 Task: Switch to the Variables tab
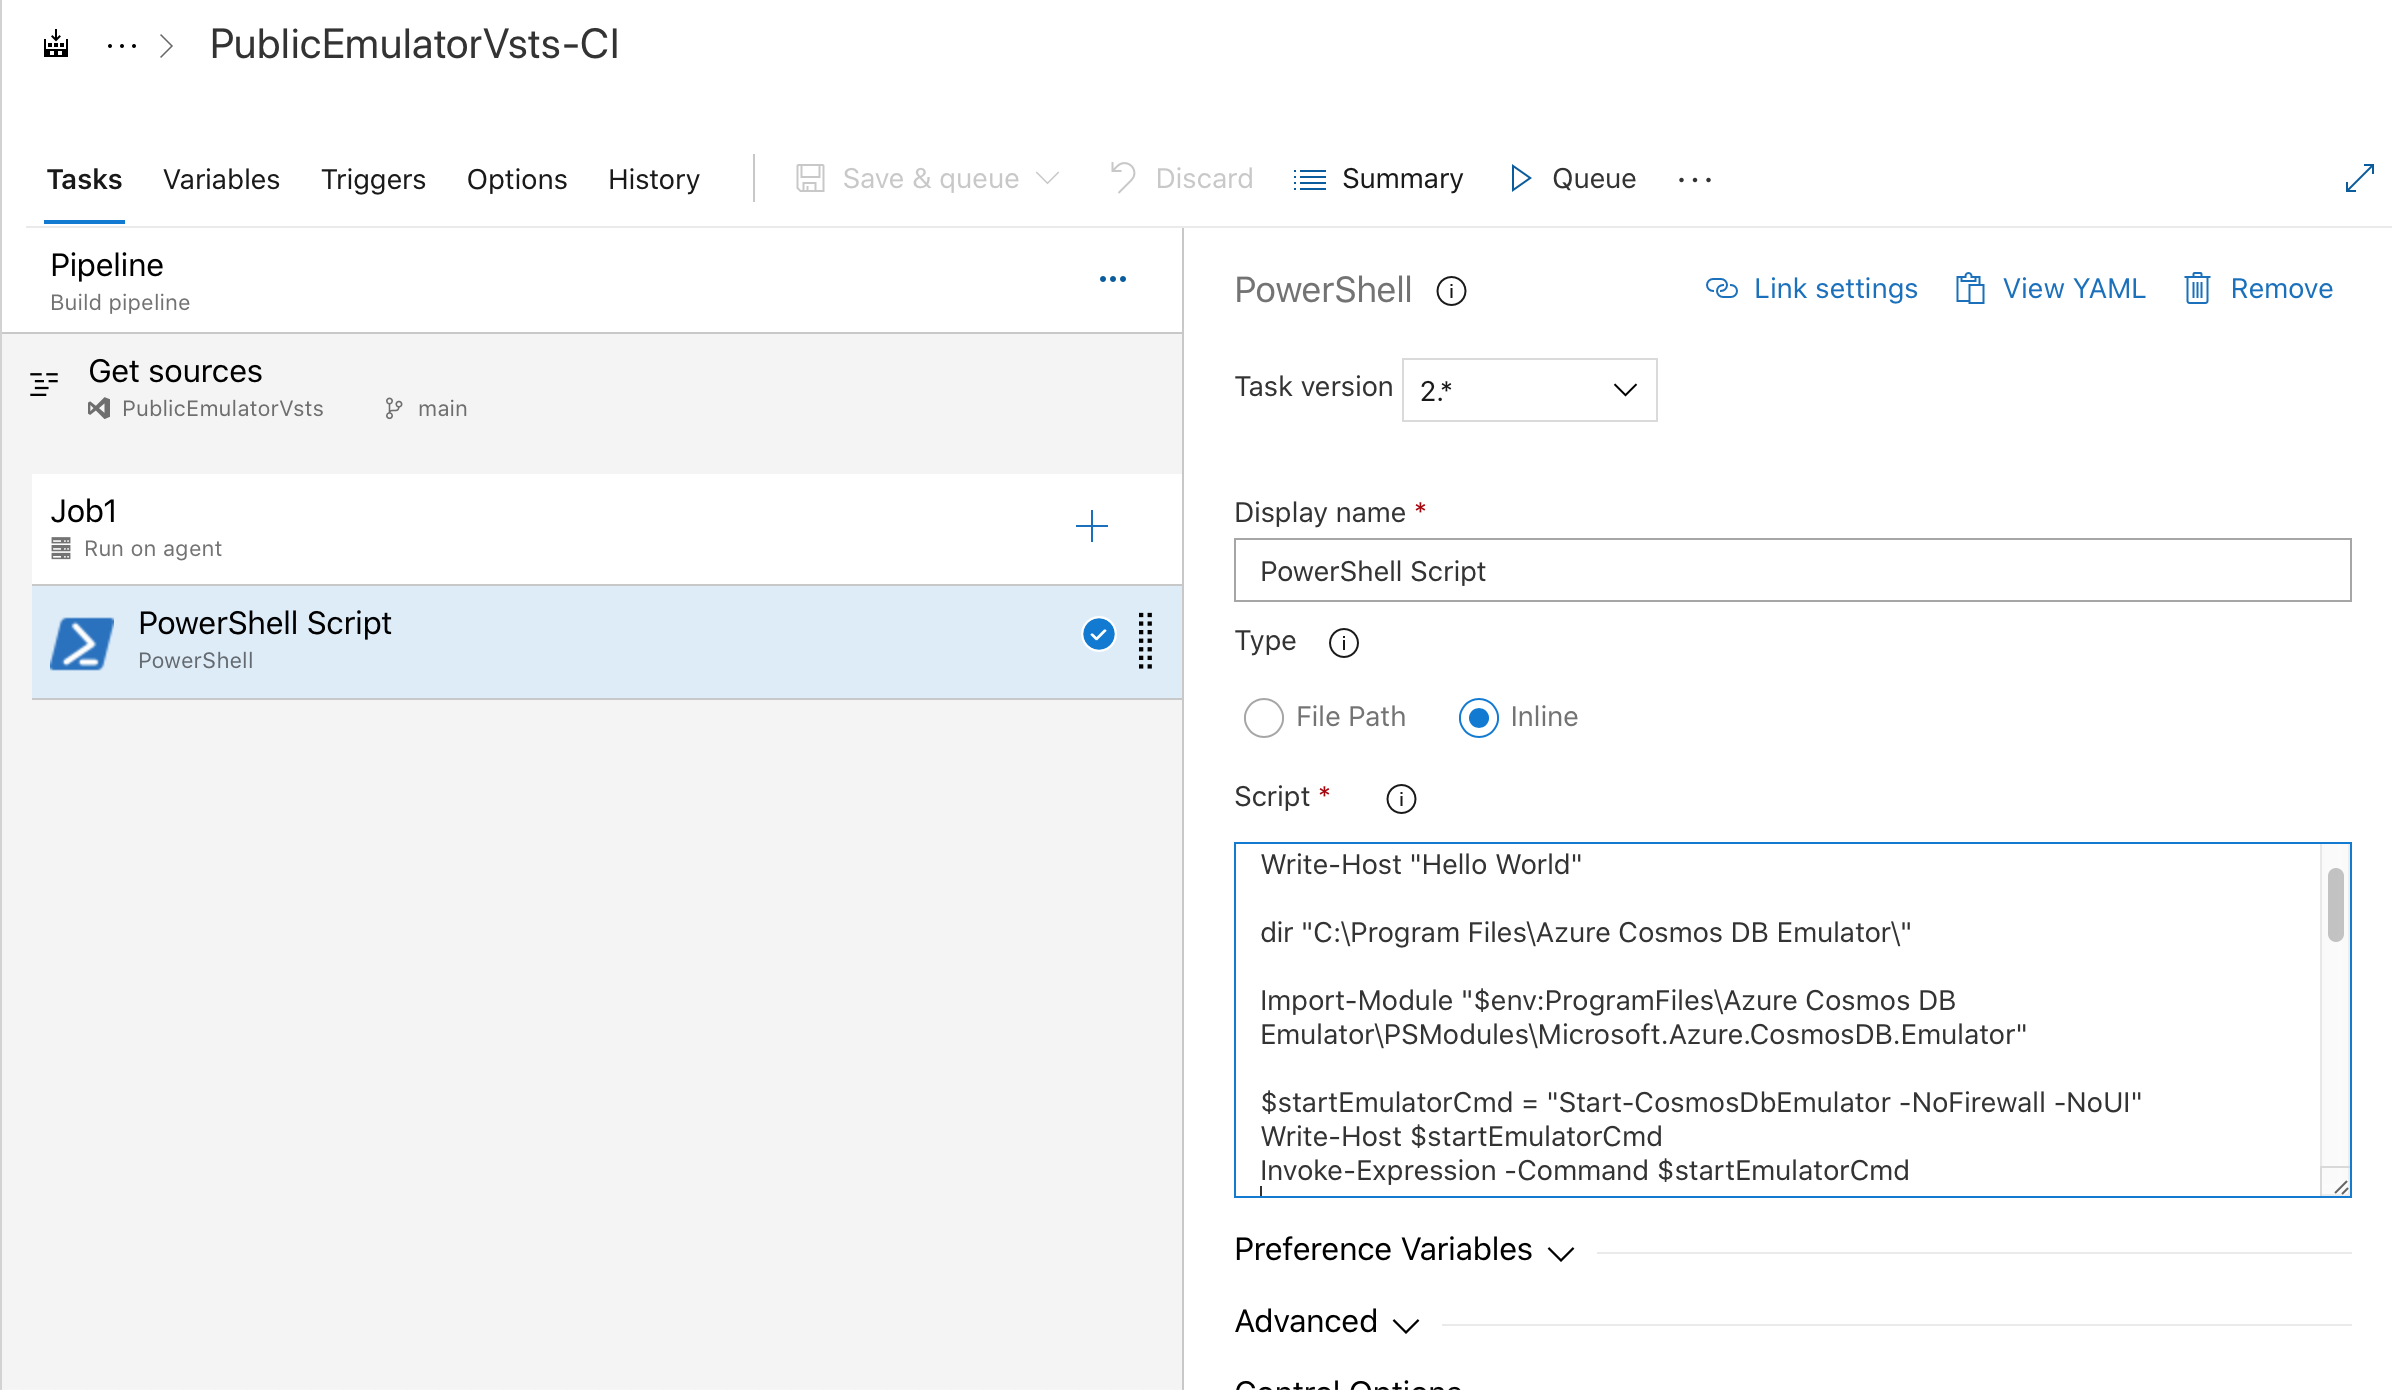(220, 179)
